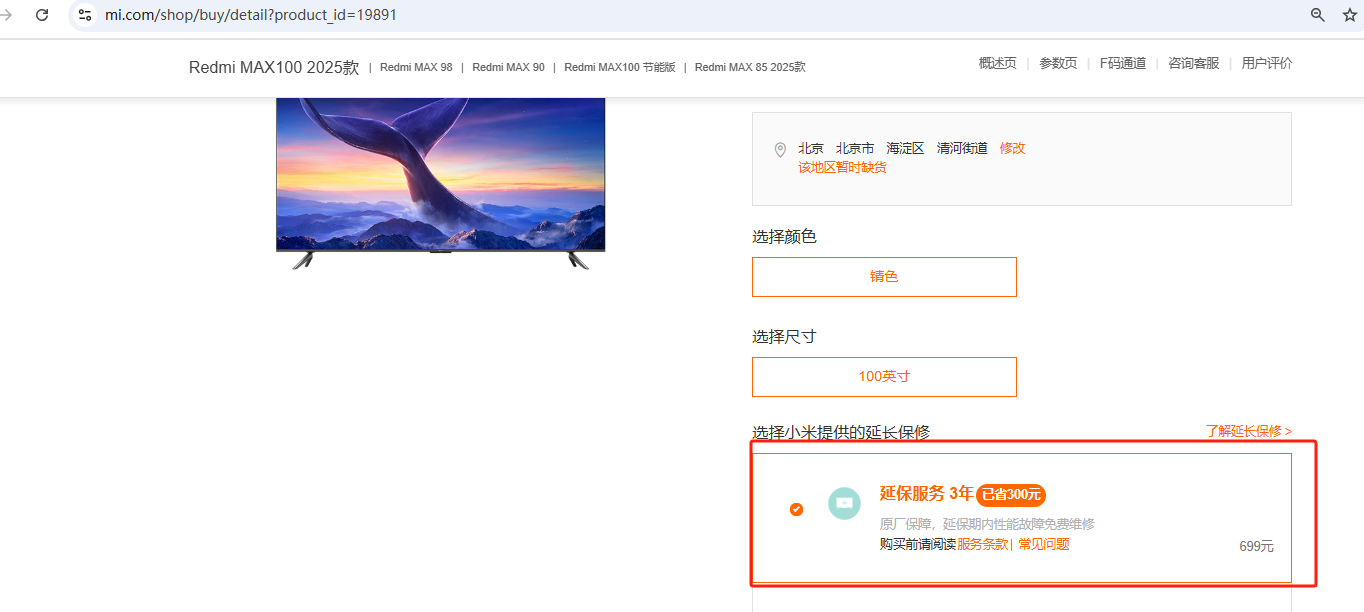Viewport: 1364px width, 612px height.
Task: Click the TV product image
Action: pos(441,183)
